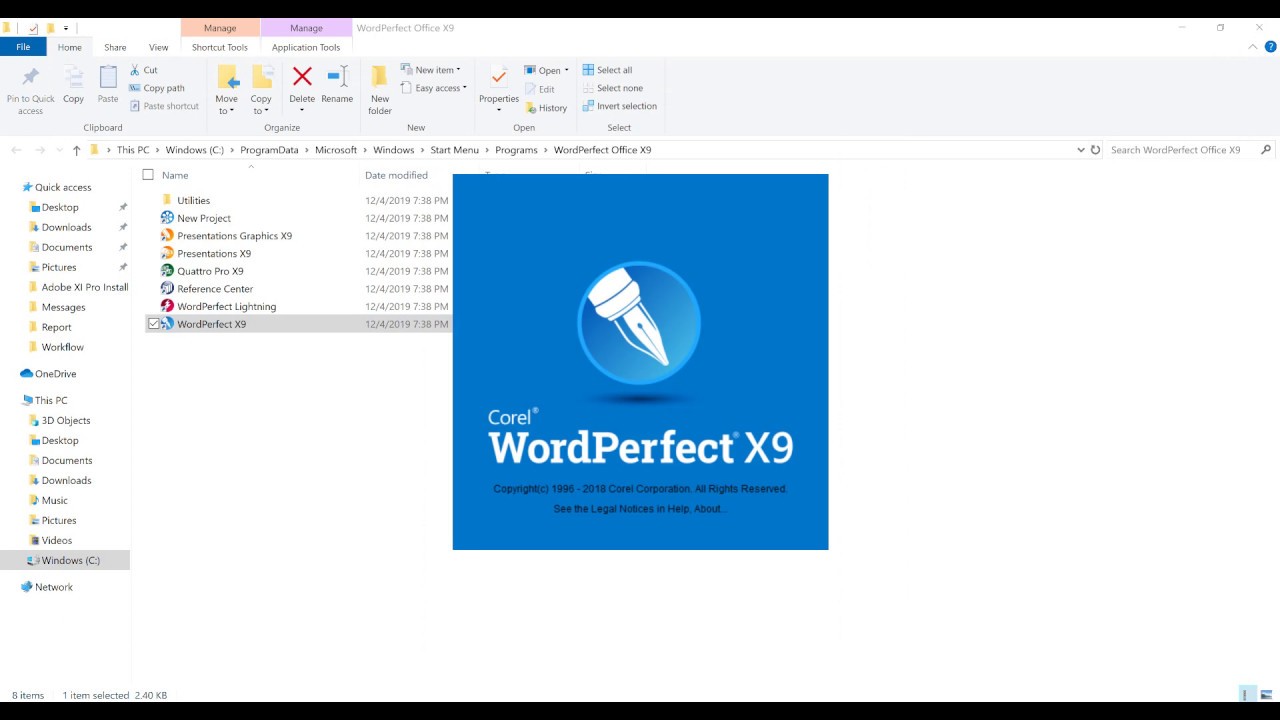Open the Shortcut Tools tab
The width and height of the screenshot is (1280, 720).
[220, 47]
